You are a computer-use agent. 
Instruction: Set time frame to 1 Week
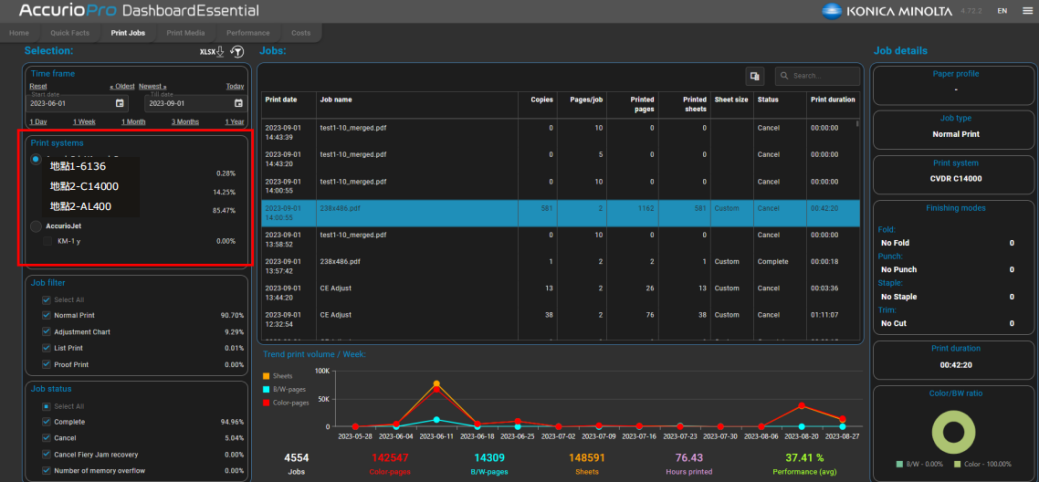tap(84, 122)
